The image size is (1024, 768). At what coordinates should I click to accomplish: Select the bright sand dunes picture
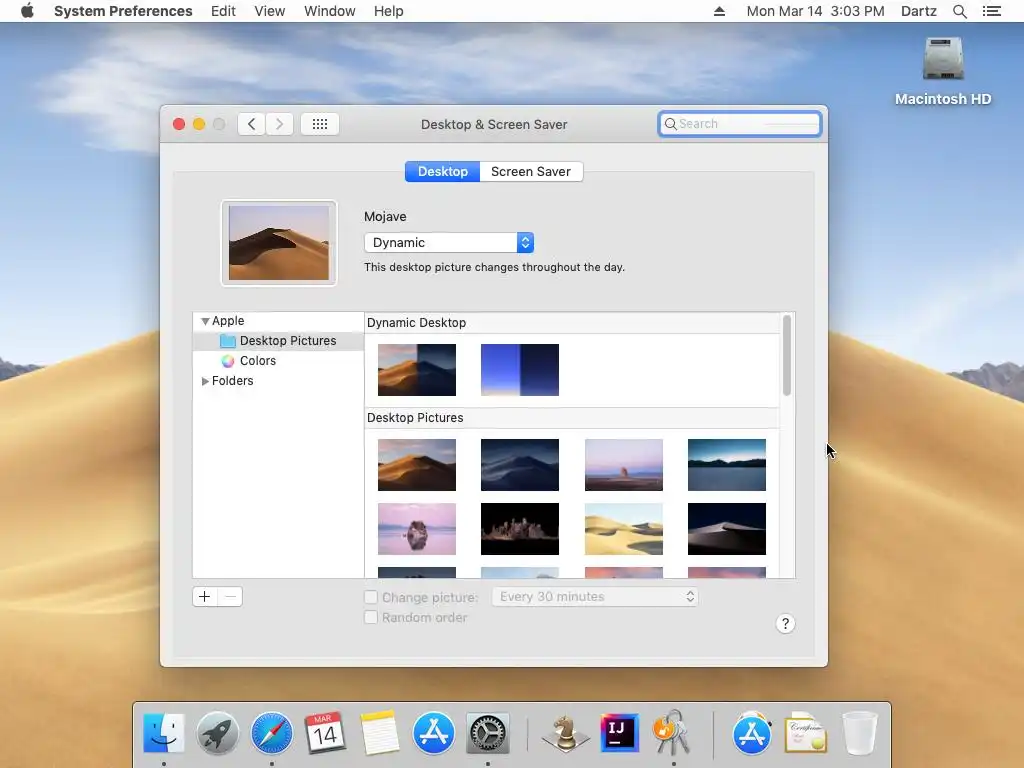(624, 529)
